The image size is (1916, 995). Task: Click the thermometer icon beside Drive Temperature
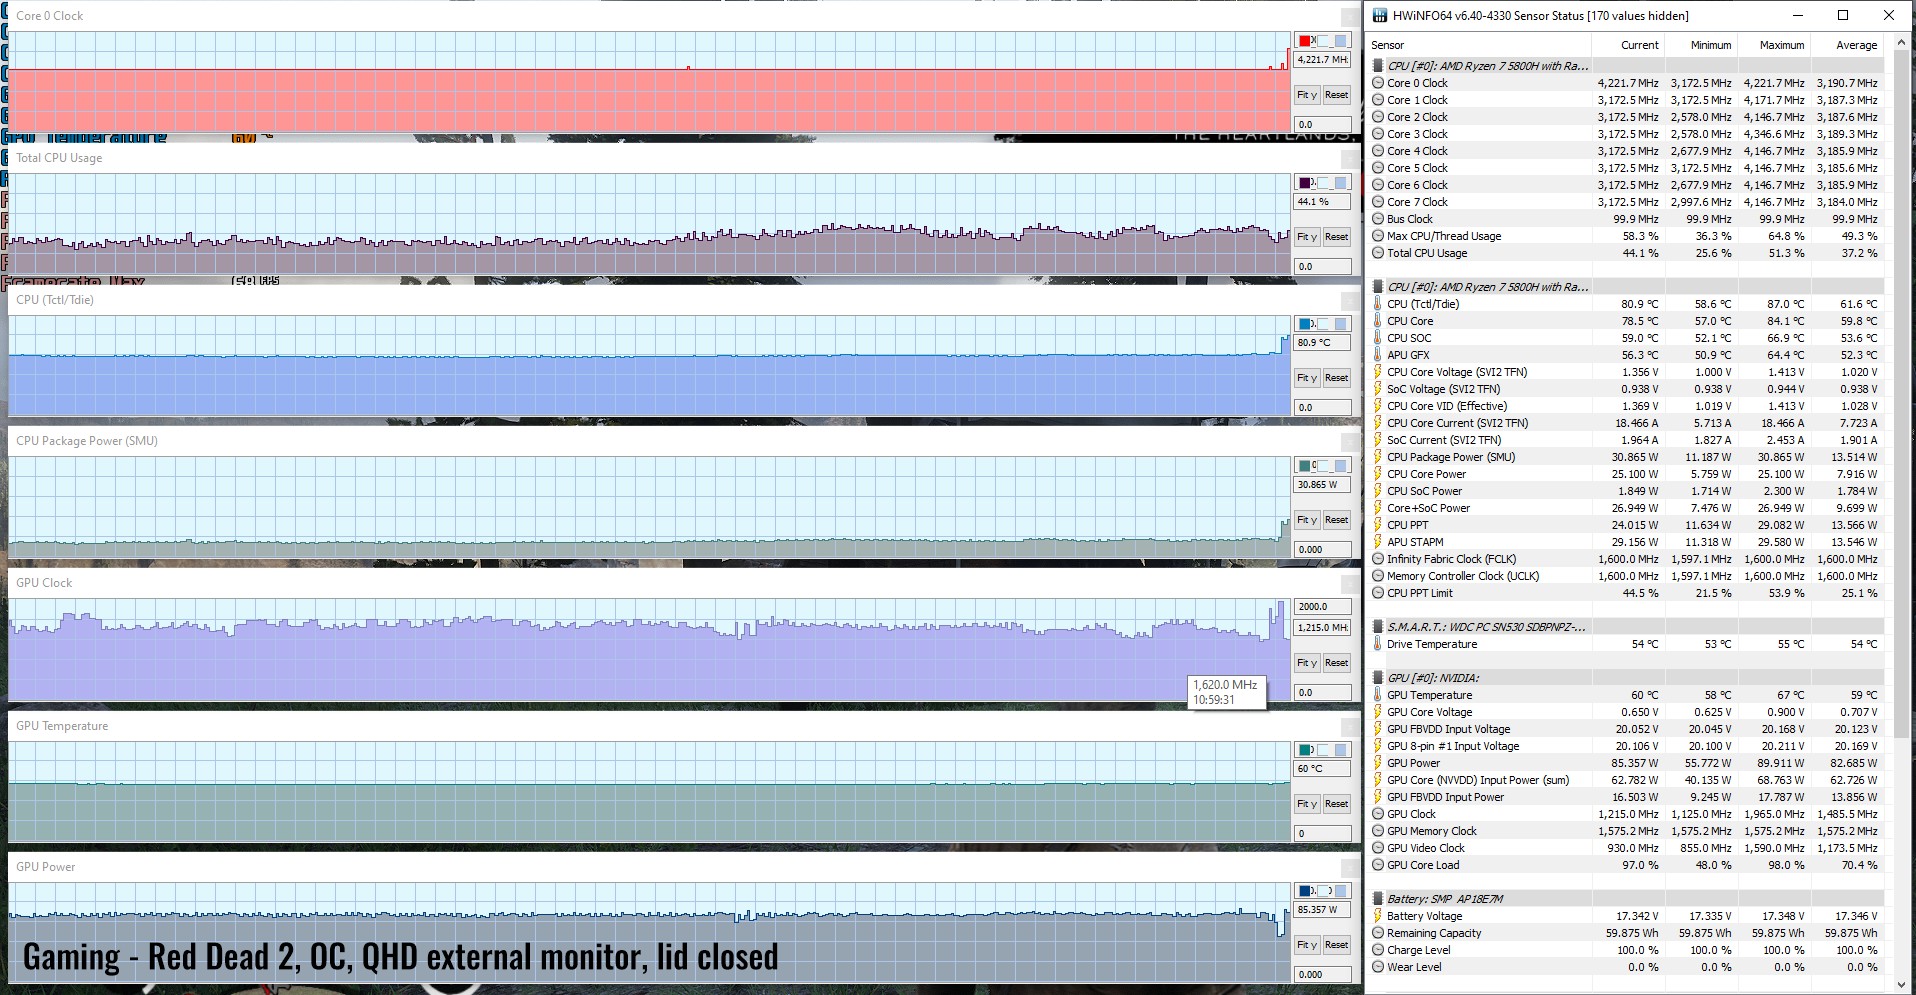coord(1378,644)
